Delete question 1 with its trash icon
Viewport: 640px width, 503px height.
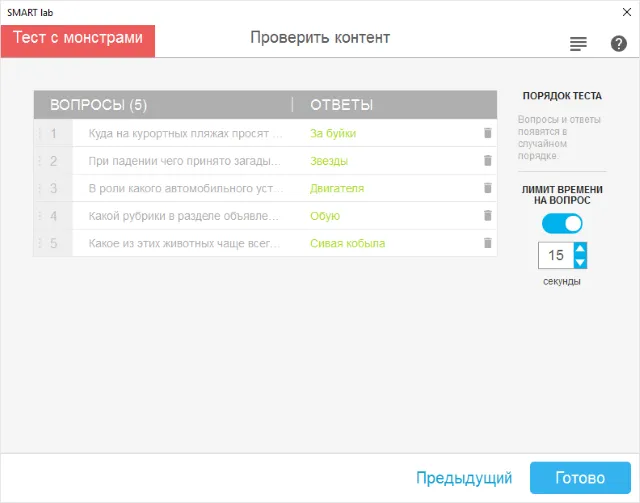click(x=487, y=133)
